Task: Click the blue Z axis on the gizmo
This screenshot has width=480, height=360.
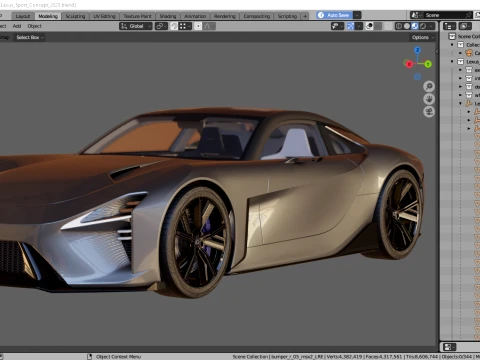Action: (x=417, y=50)
